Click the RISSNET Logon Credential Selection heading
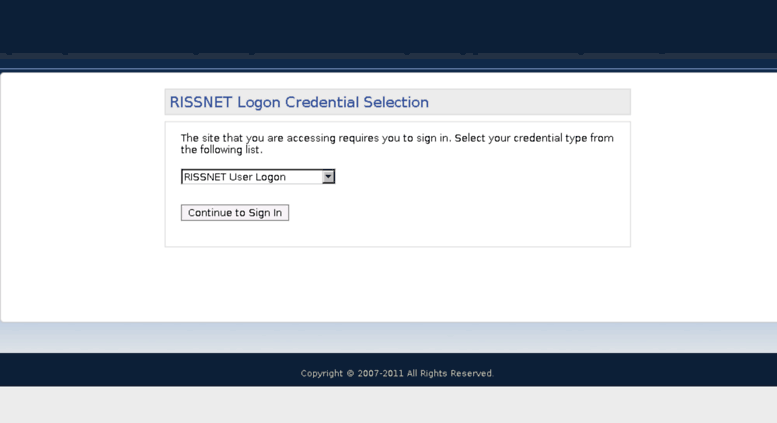Viewport: 777px width, 423px height. (x=299, y=102)
